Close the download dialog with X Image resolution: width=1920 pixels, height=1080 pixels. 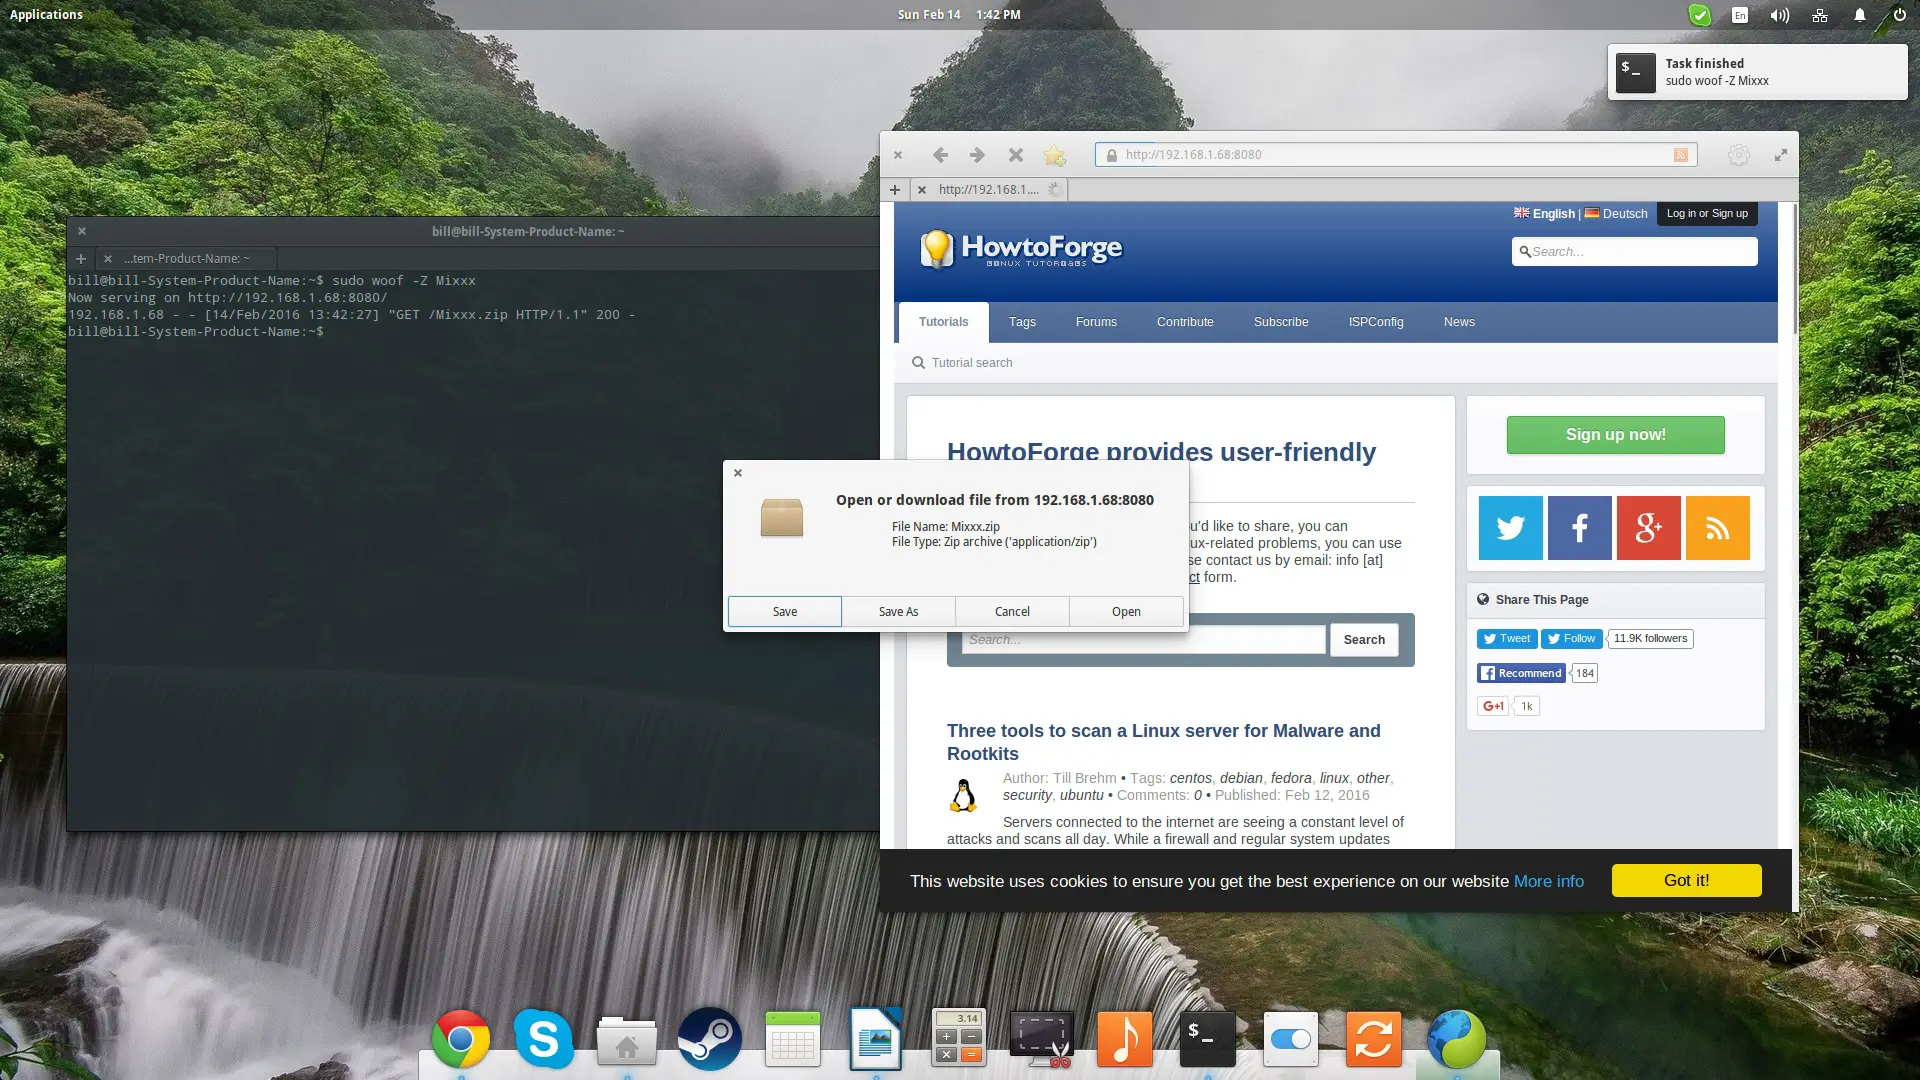(738, 473)
